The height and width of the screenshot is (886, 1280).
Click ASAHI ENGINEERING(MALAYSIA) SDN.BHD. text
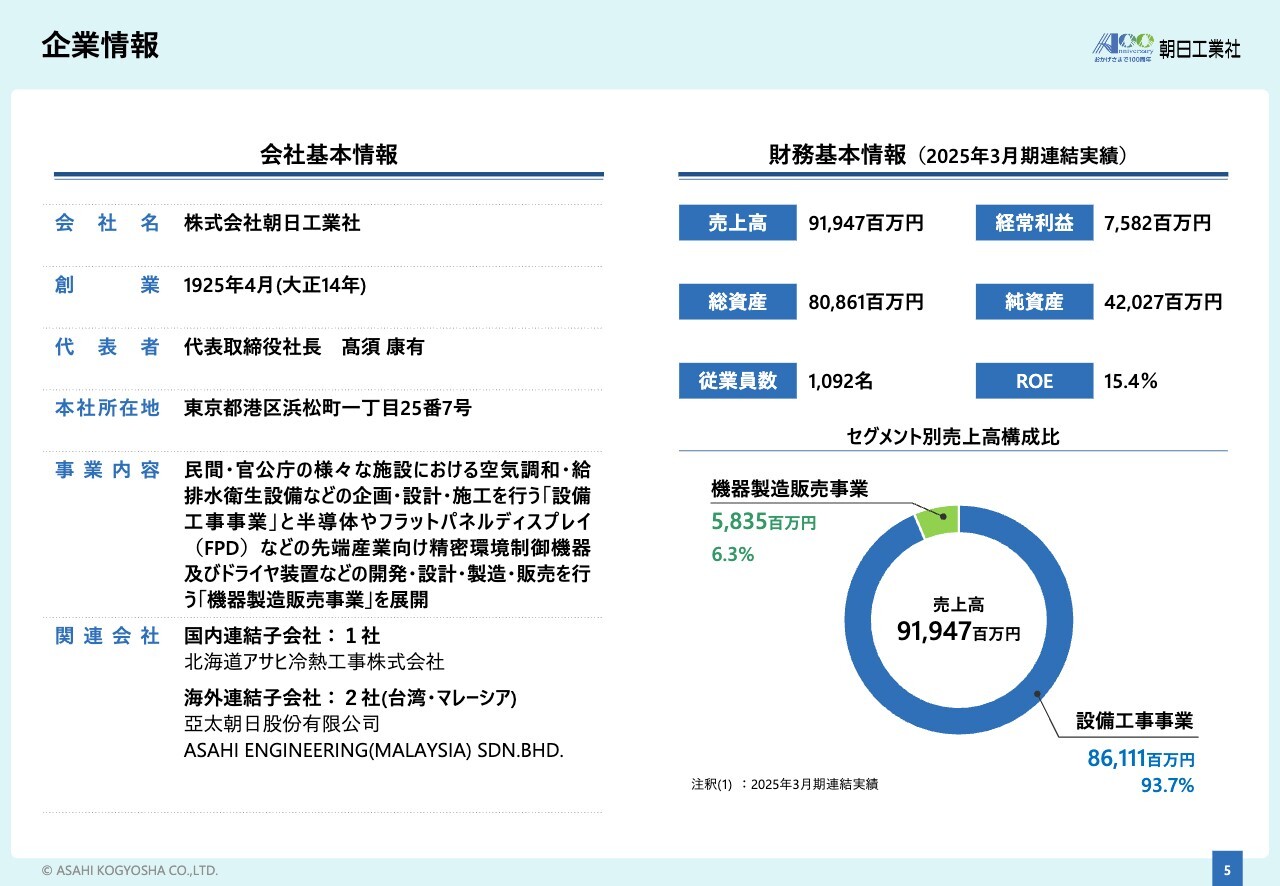pos(374,749)
